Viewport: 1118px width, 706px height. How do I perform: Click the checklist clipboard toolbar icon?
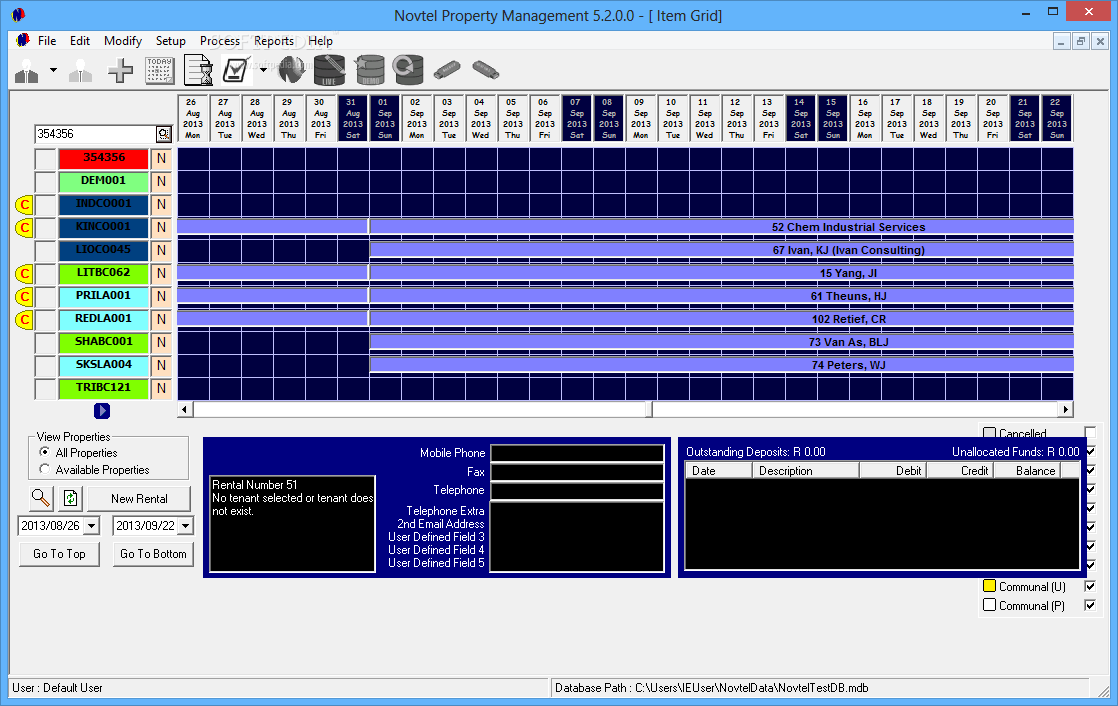coord(236,70)
